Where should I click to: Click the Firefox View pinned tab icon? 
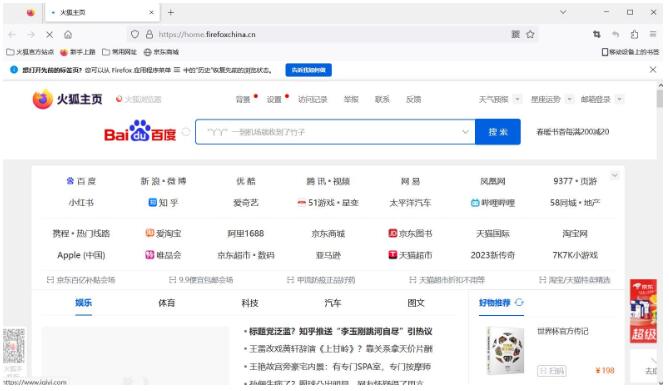pyautogui.click(x=30, y=12)
